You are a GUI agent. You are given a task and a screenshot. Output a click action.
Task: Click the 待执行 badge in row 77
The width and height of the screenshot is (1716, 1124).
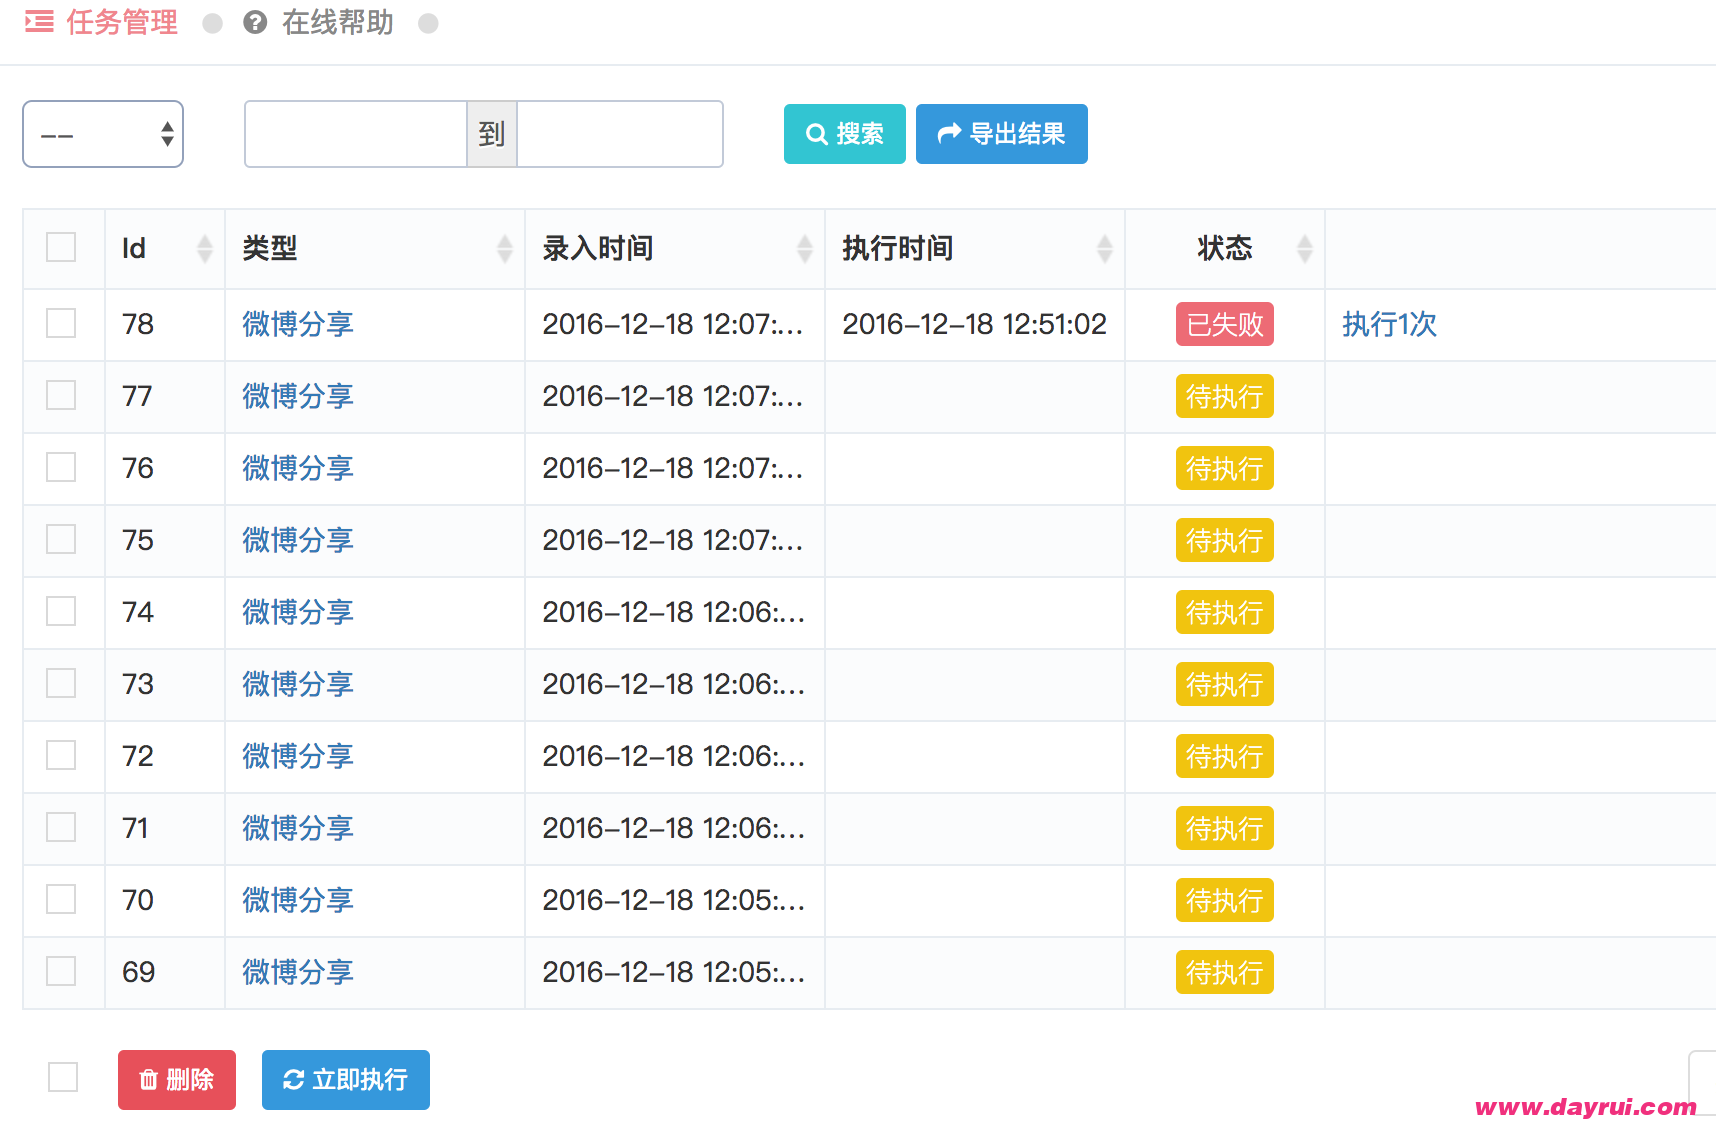pyautogui.click(x=1225, y=396)
